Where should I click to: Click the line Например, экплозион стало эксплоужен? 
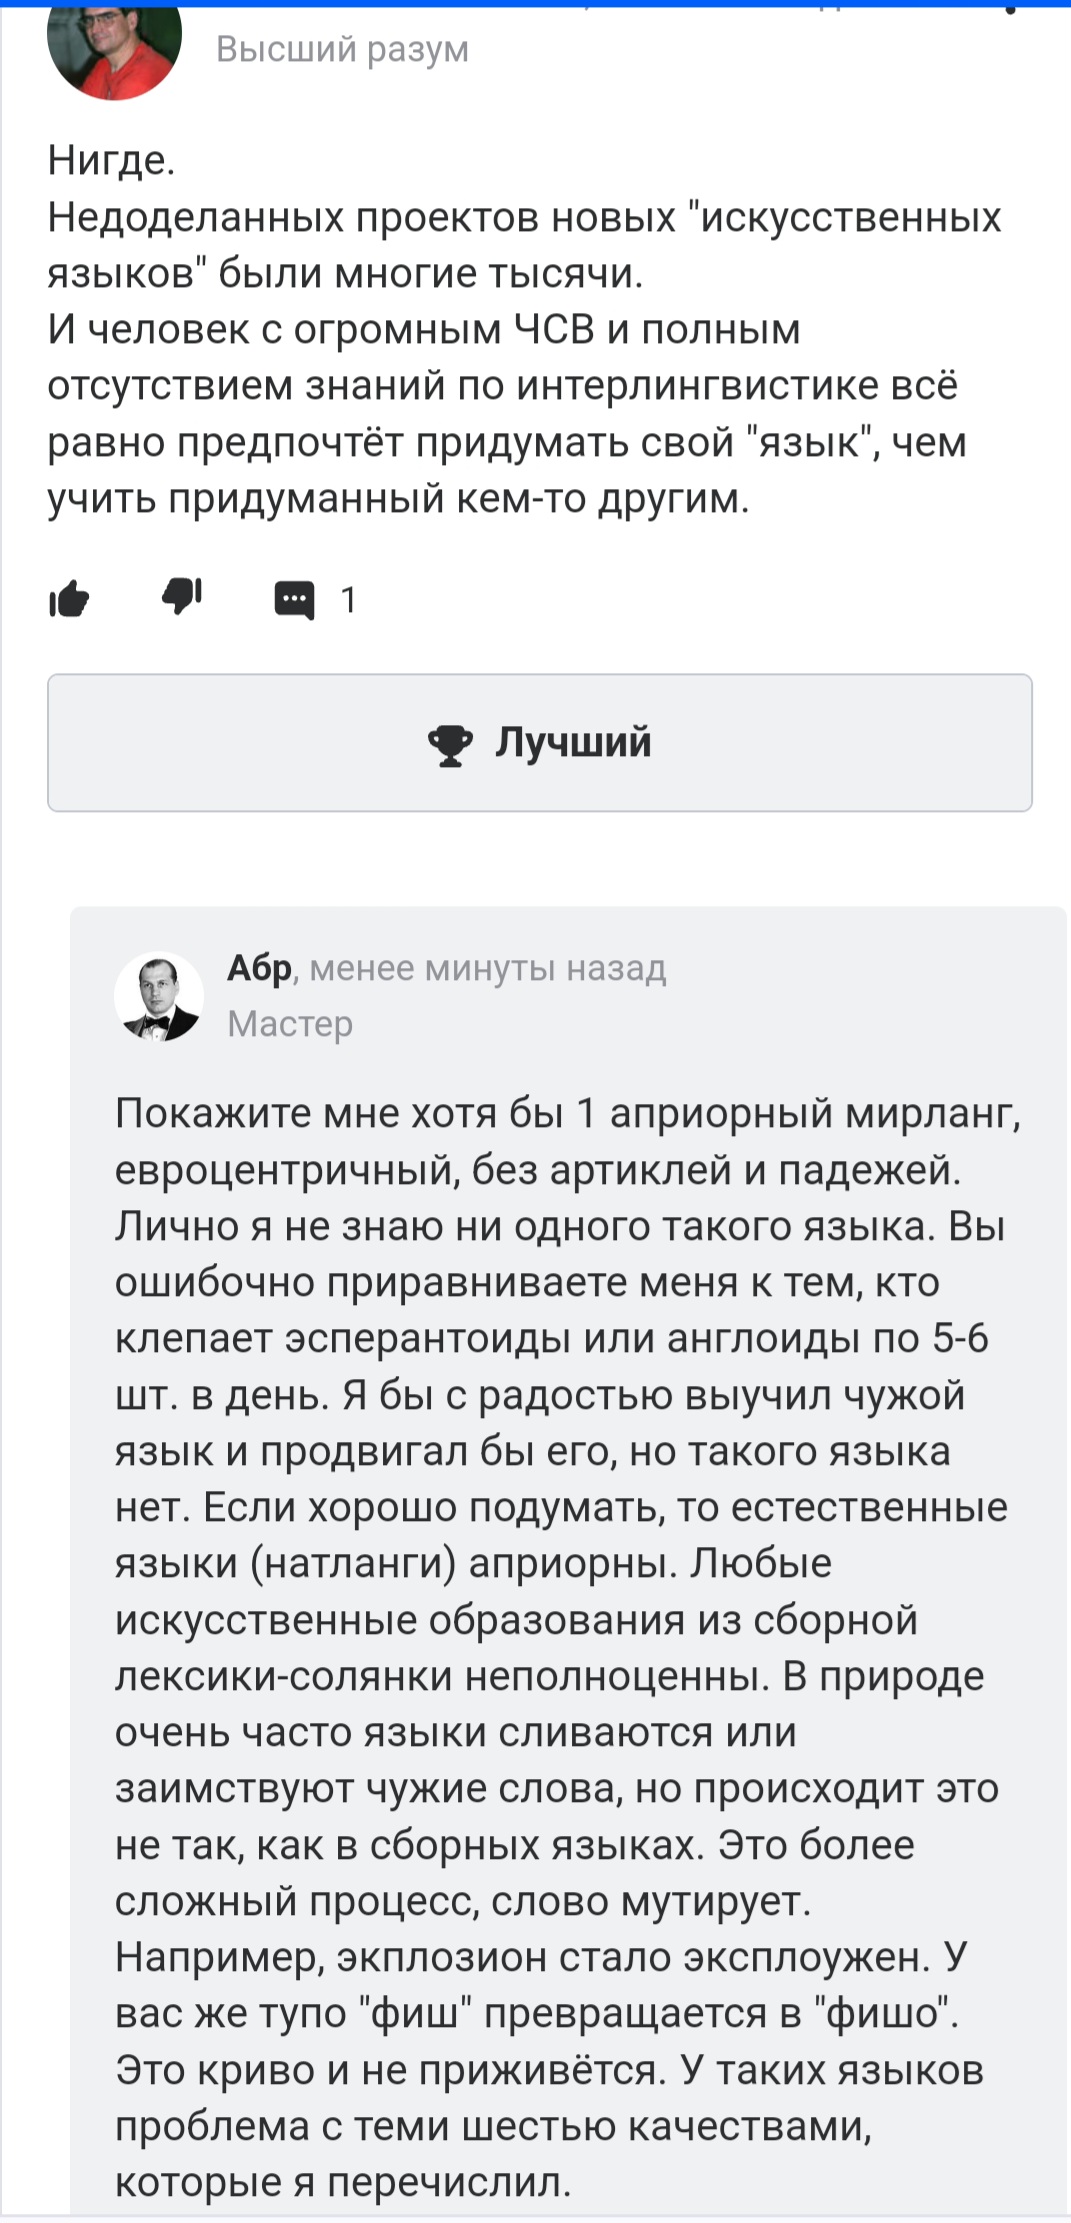coord(541,1956)
